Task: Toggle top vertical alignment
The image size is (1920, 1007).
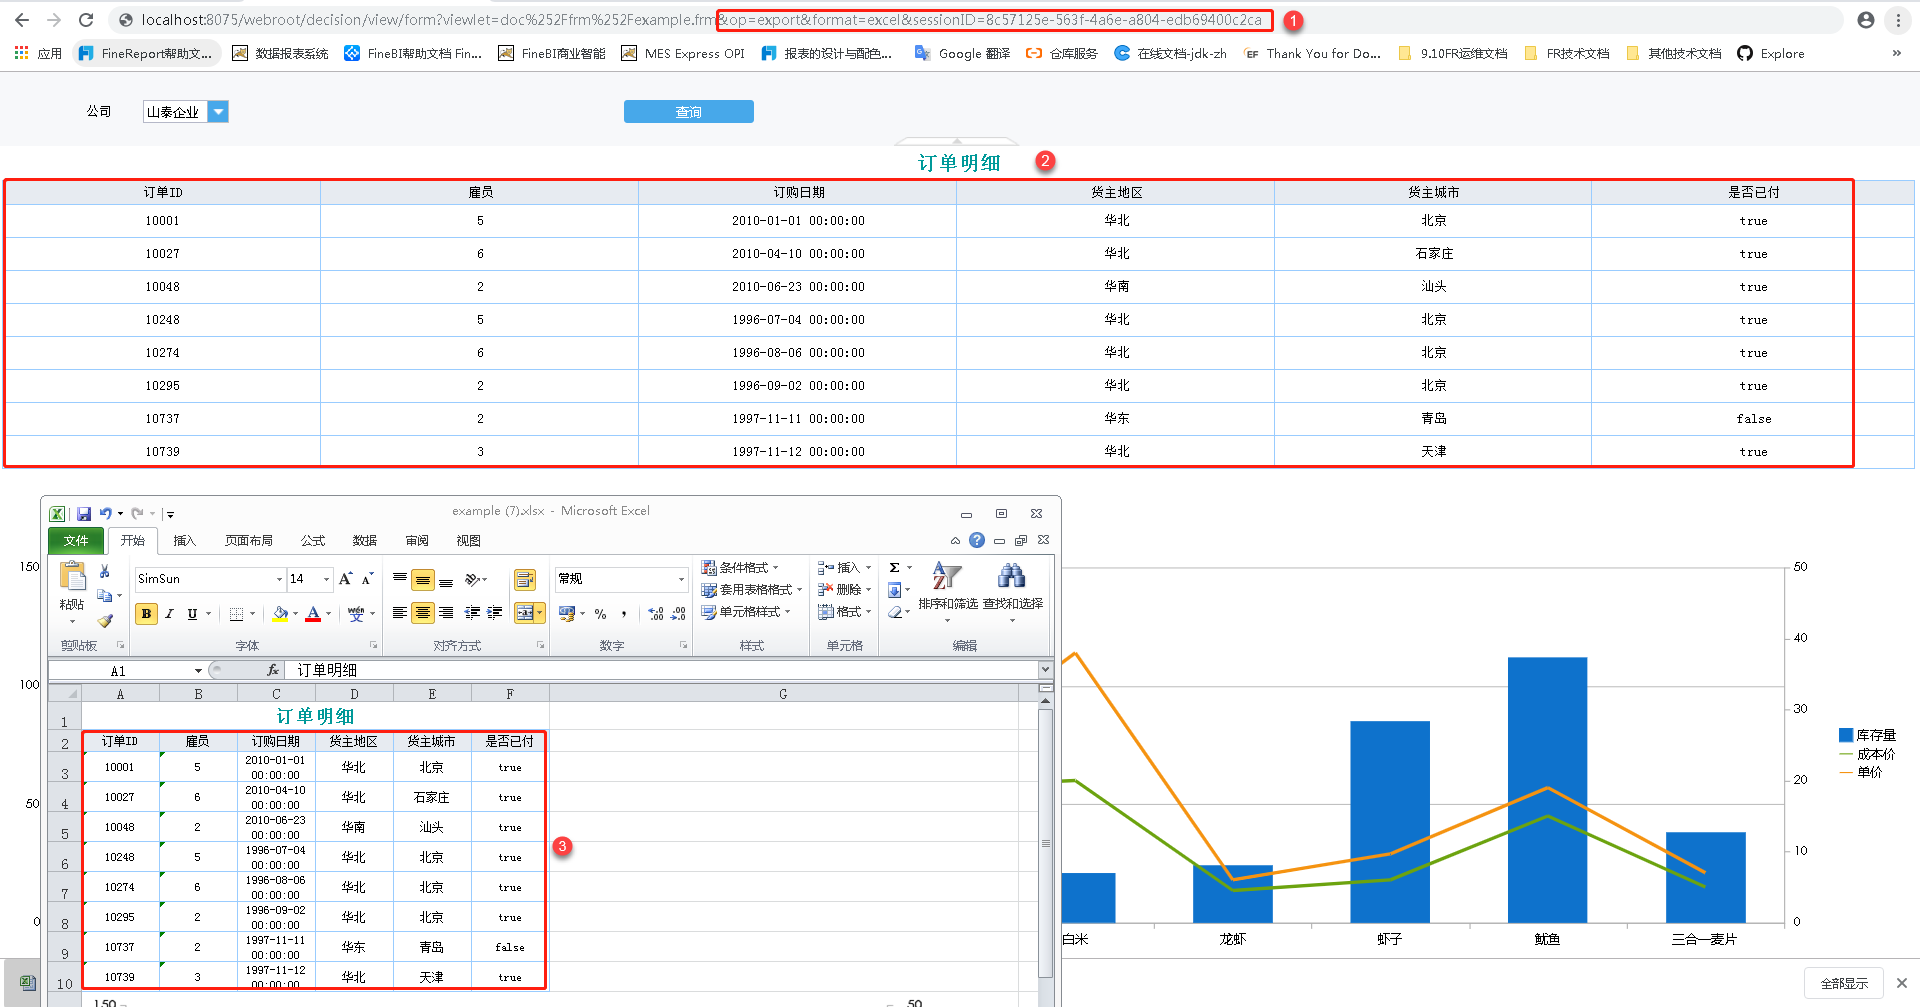Action: pyautogui.click(x=400, y=579)
